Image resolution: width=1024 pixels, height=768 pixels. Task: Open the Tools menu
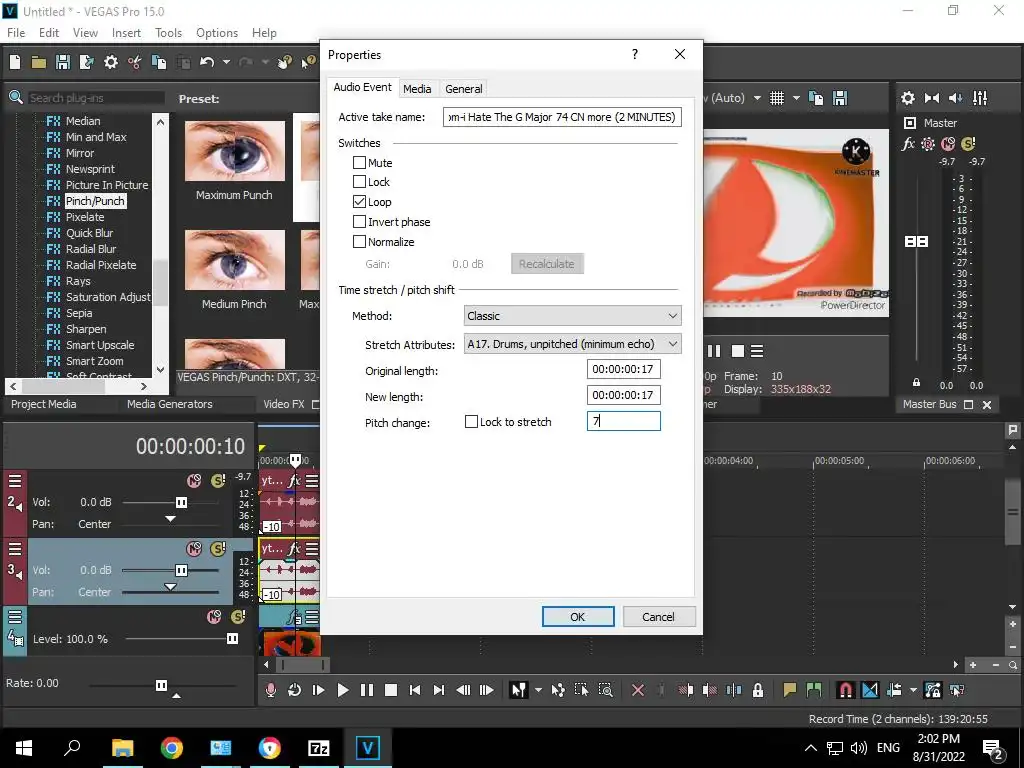click(x=168, y=33)
